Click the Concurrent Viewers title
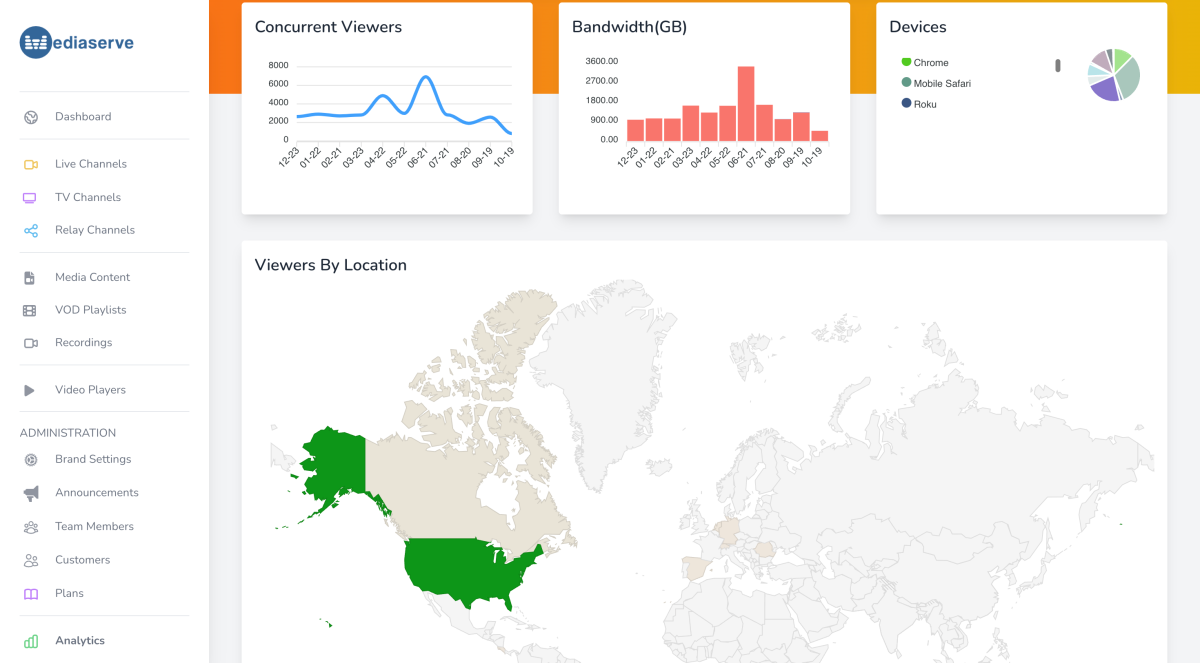Viewport: 1200px width, 663px height. (x=328, y=27)
